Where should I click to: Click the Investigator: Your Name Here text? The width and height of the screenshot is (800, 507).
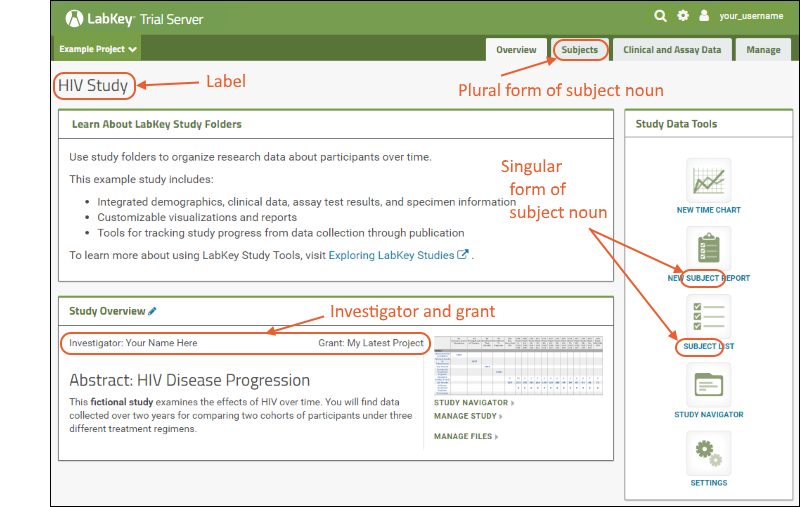coord(133,343)
